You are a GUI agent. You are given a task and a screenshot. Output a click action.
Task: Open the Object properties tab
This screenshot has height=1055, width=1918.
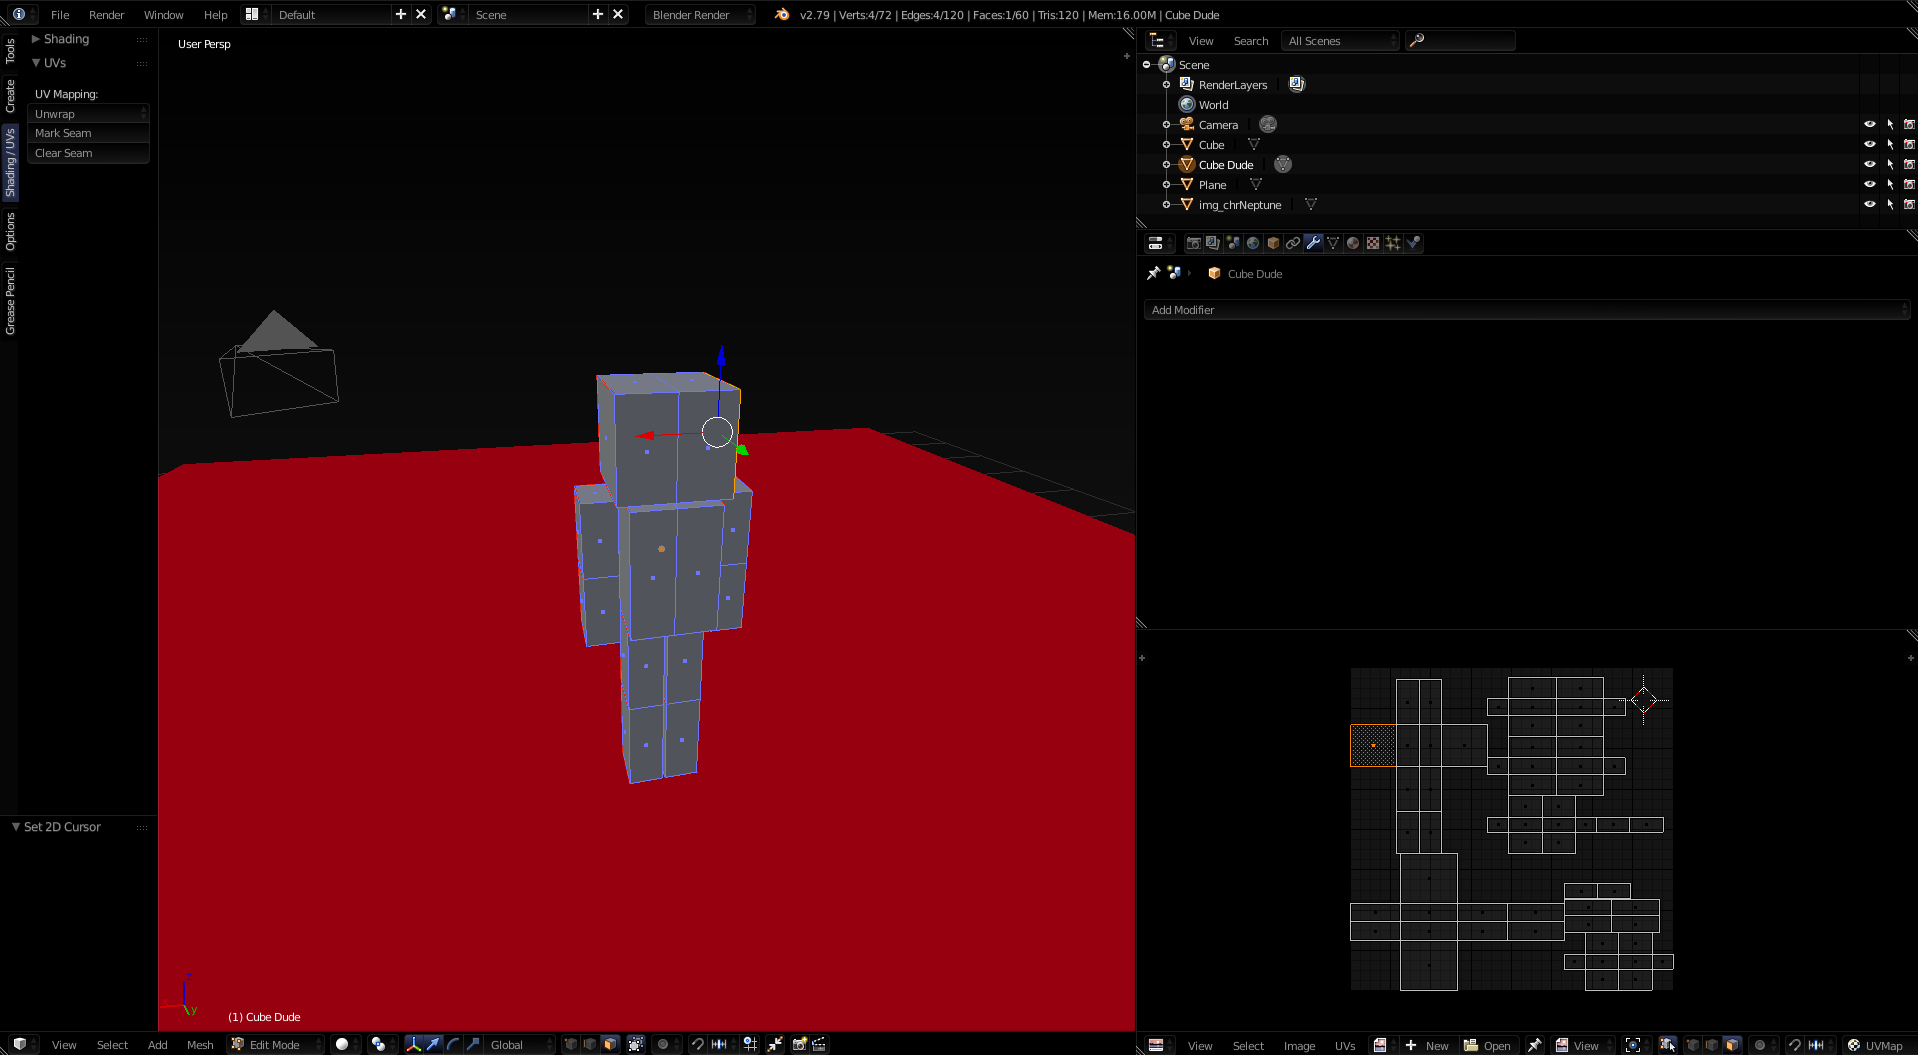pyautogui.click(x=1273, y=243)
